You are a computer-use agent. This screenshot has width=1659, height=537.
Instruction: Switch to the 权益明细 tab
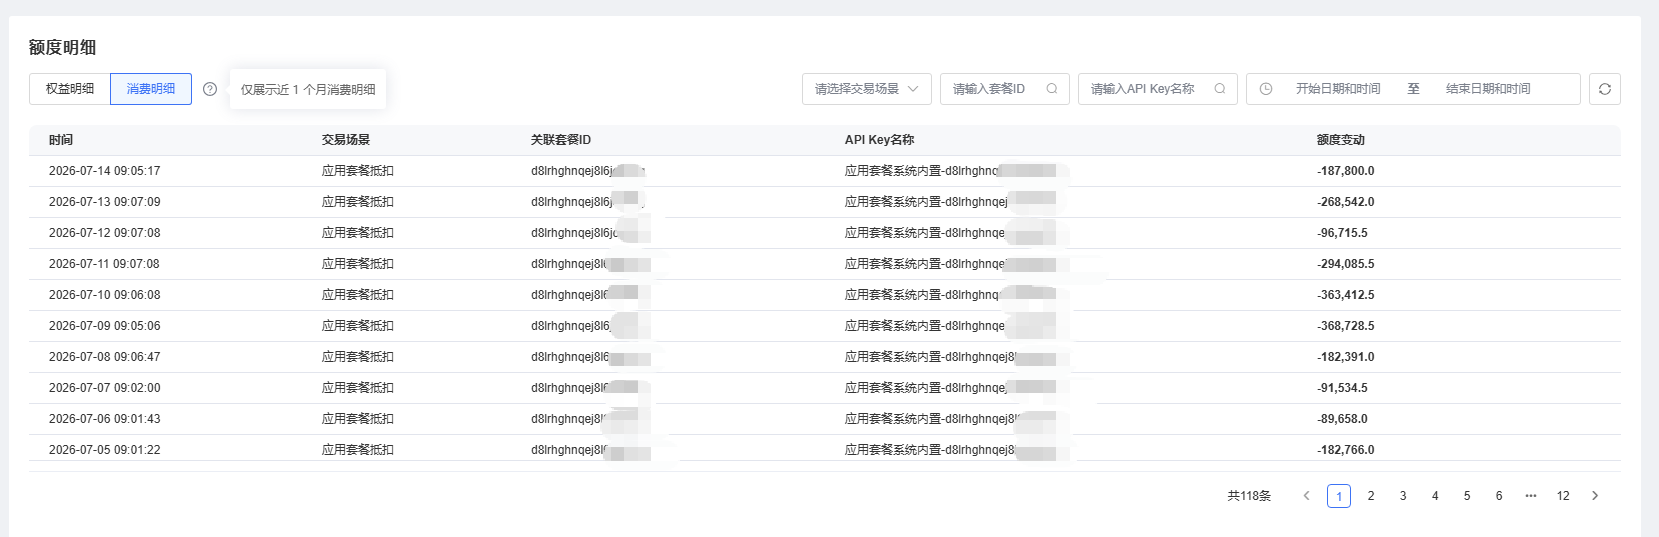pyautogui.click(x=70, y=89)
